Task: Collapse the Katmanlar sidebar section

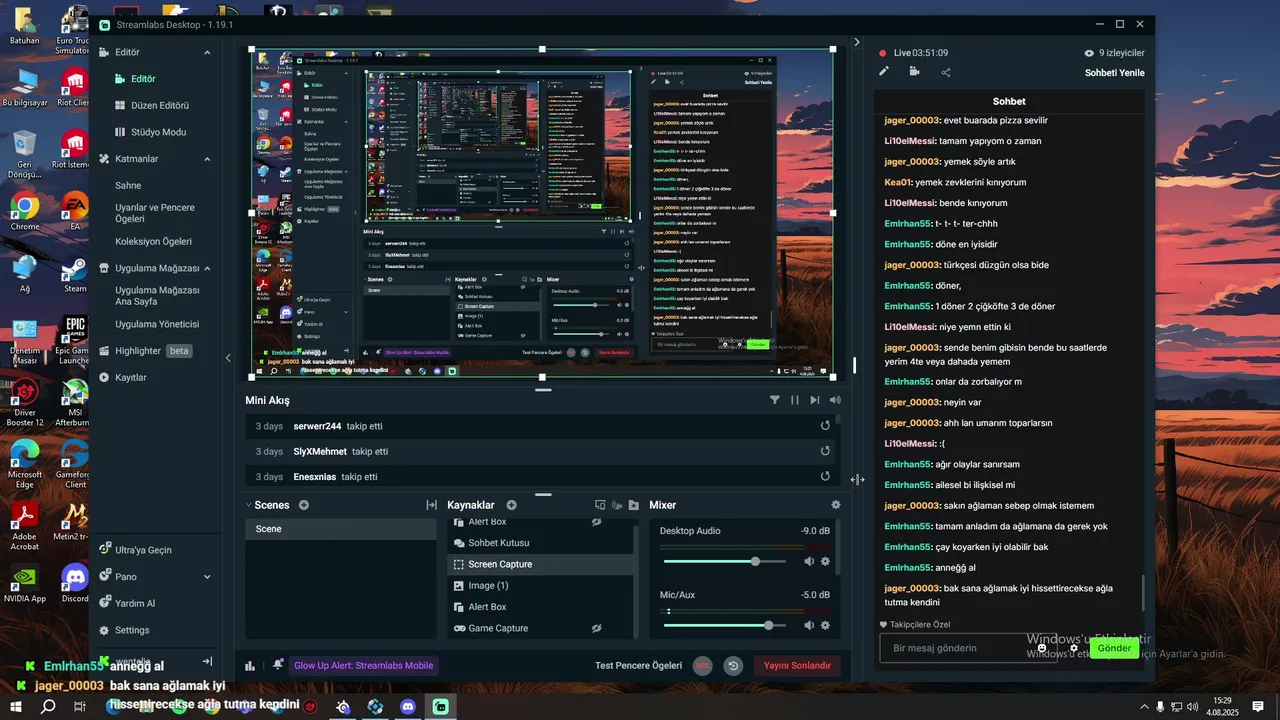Action: pyautogui.click(x=208, y=159)
